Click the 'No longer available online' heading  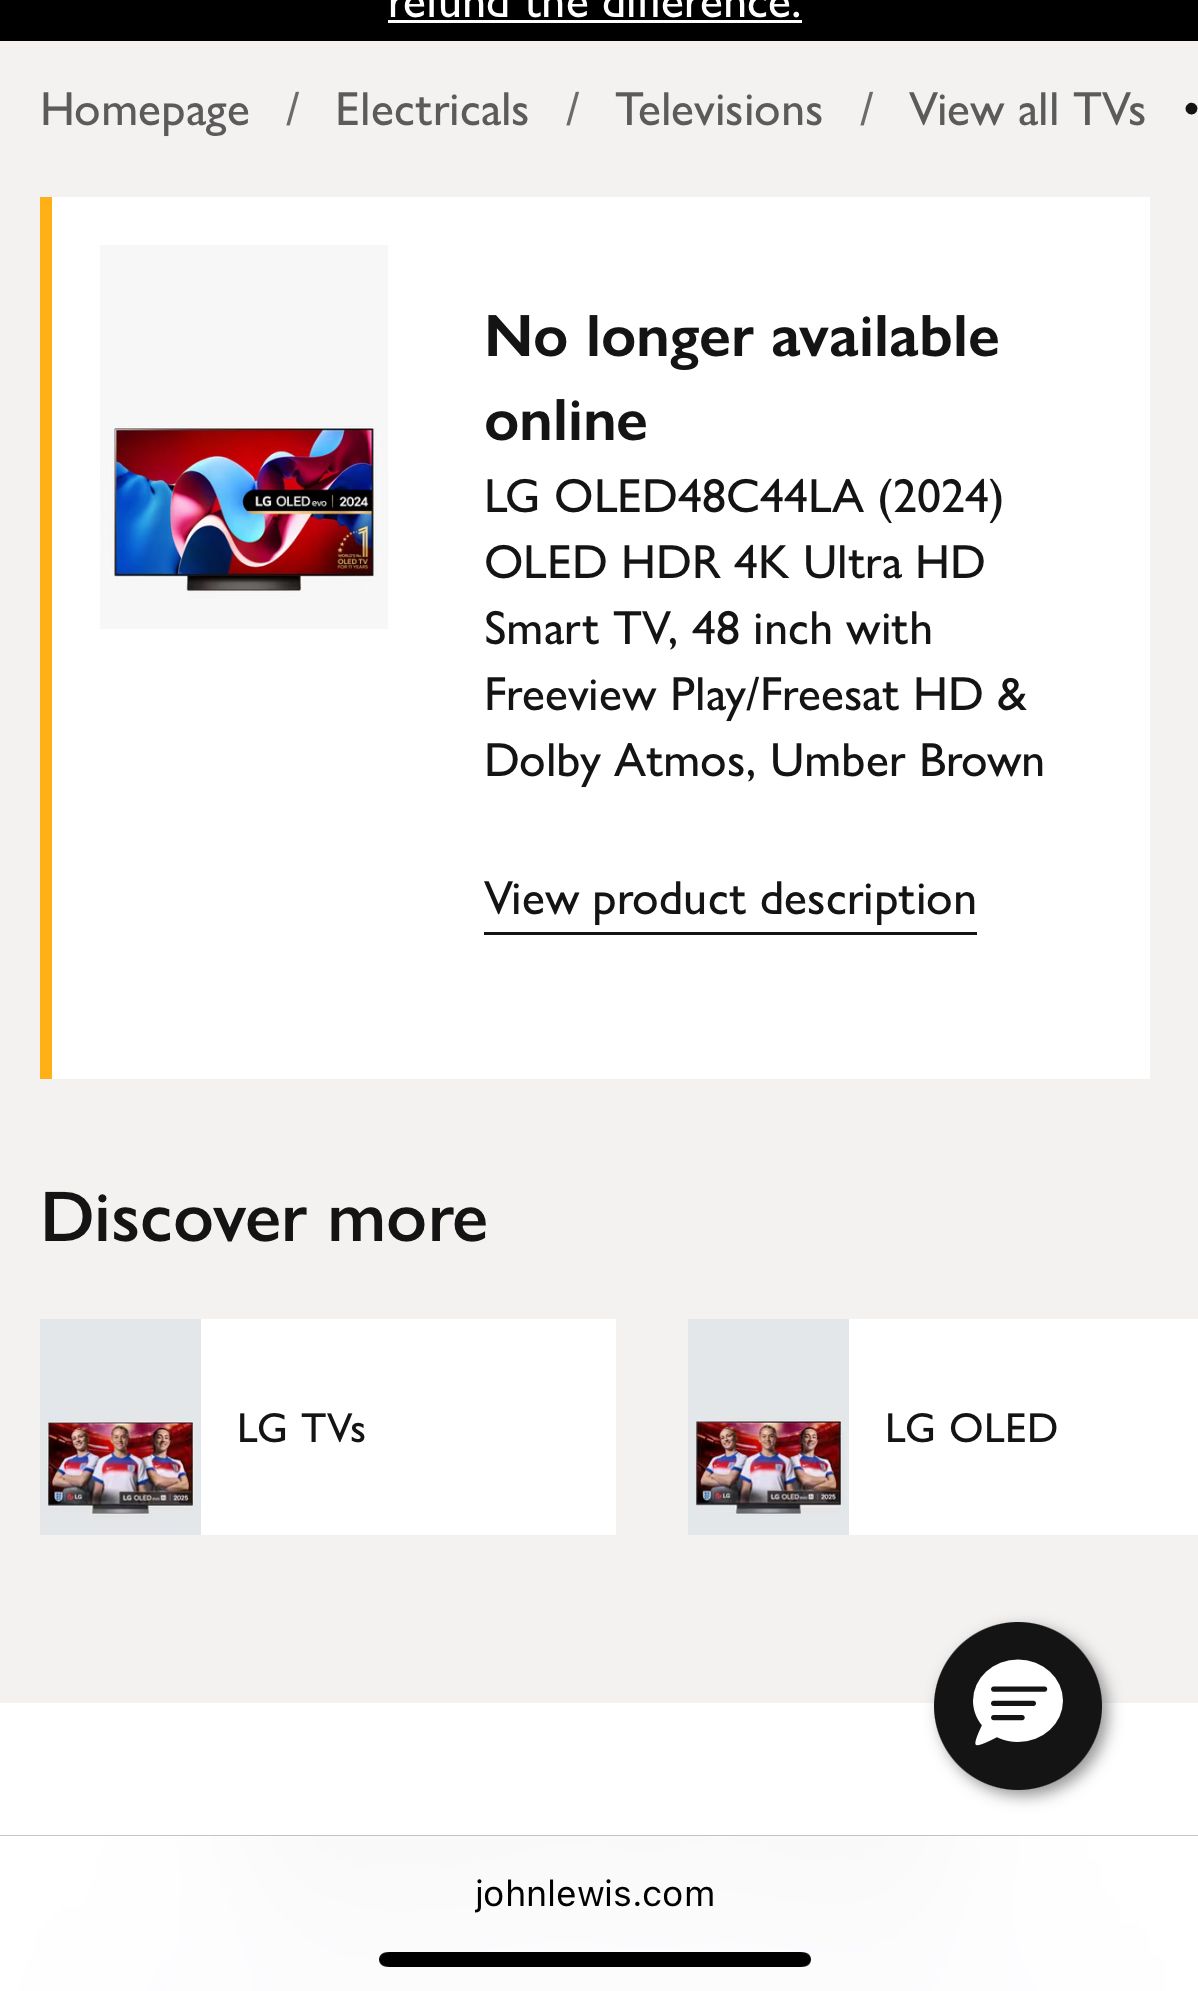point(742,378)
